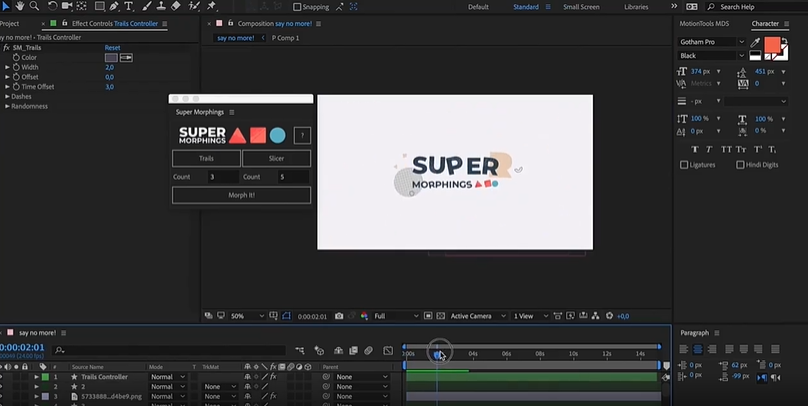
Task: Select the Roto Brush tool
Action: [x=194, y=6]
